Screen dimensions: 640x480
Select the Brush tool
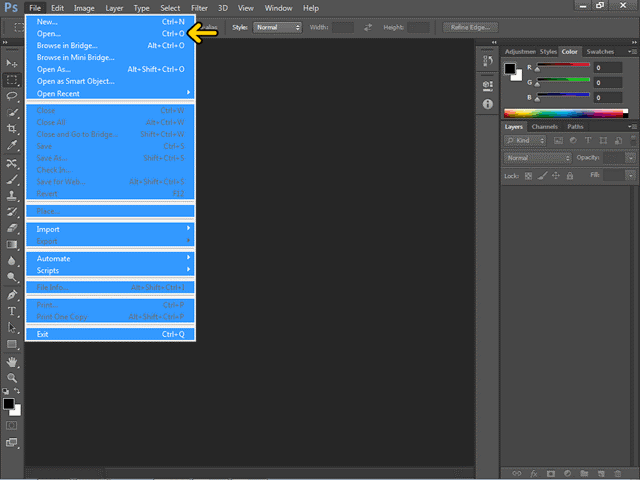12,180
